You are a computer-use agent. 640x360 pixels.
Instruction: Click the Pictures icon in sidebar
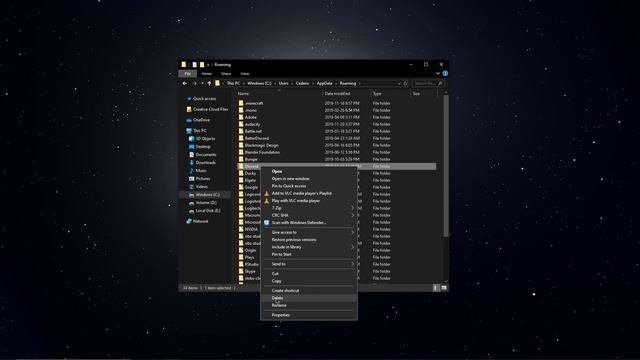[191, 179]
